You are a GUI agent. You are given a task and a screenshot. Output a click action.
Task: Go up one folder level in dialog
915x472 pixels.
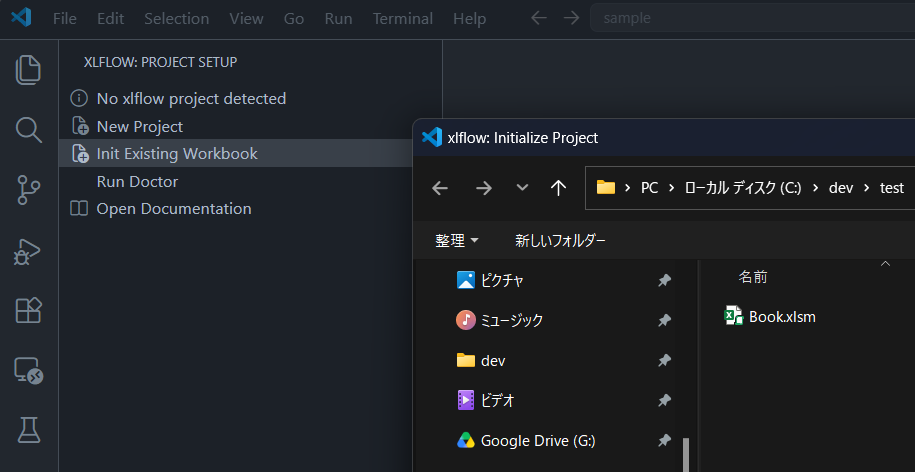tap(558, 188)
